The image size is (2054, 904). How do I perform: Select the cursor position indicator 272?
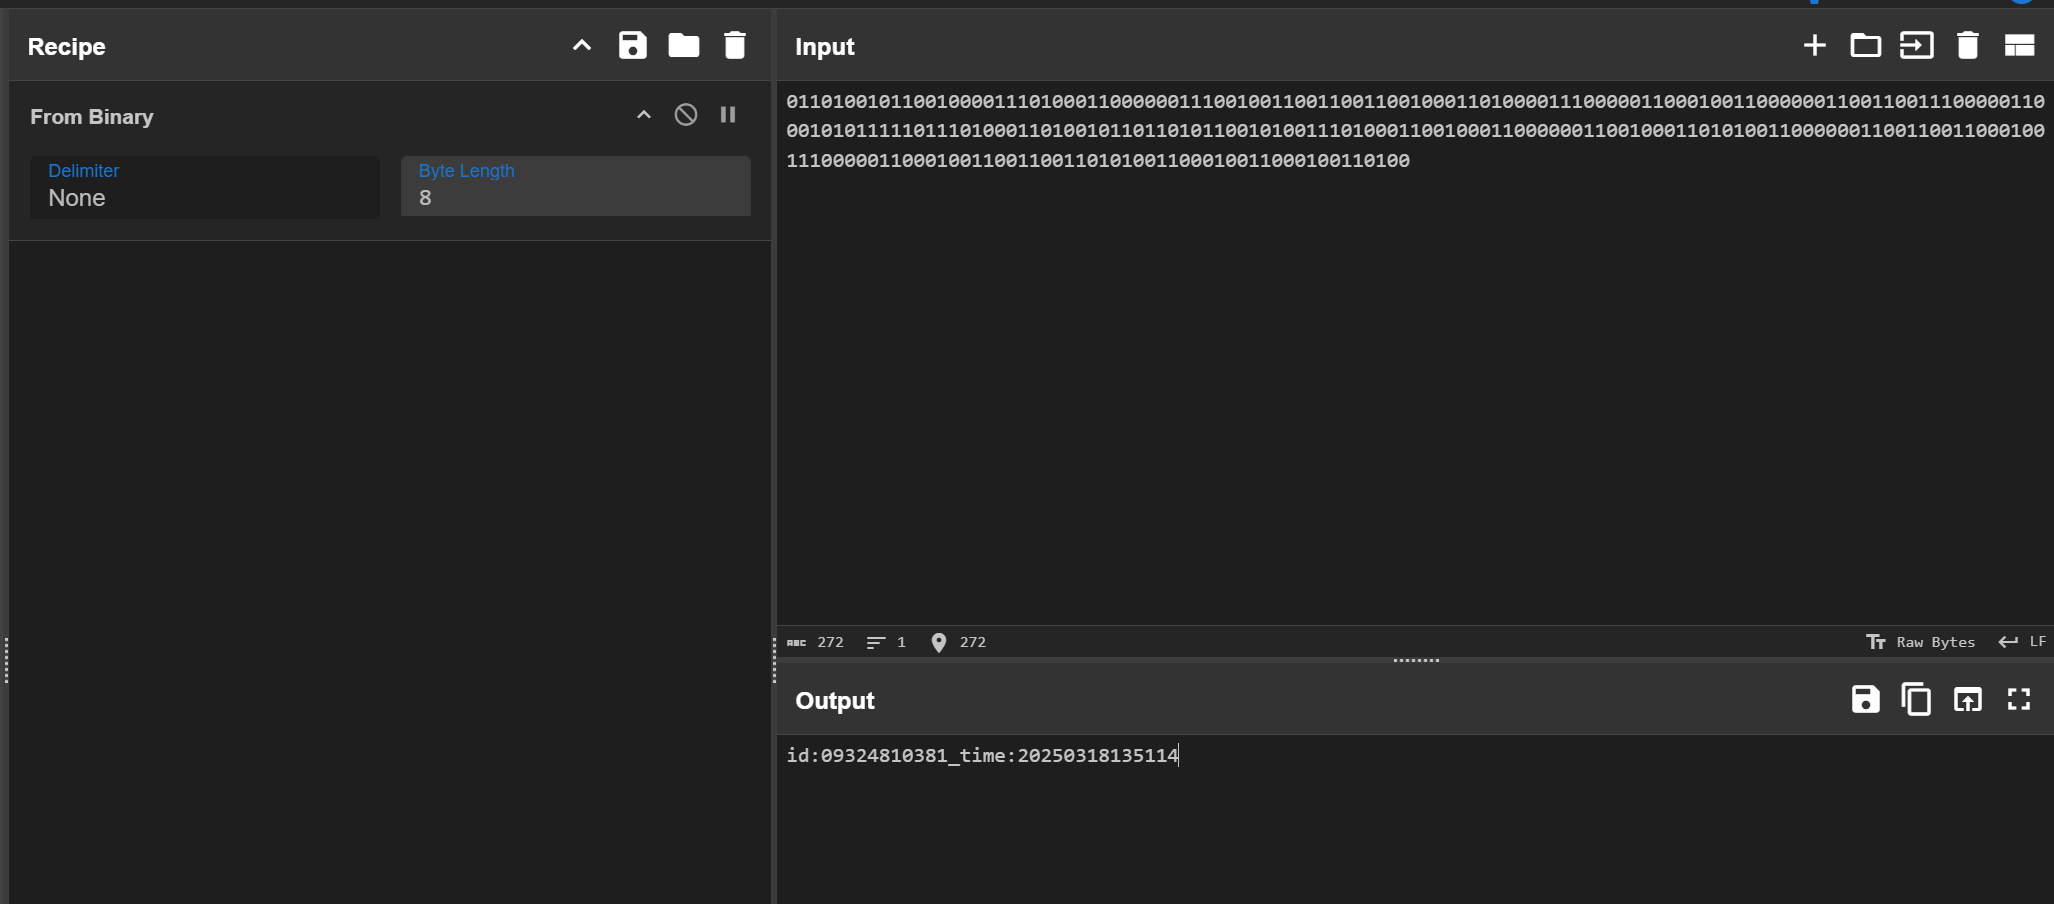click(959, 642)
